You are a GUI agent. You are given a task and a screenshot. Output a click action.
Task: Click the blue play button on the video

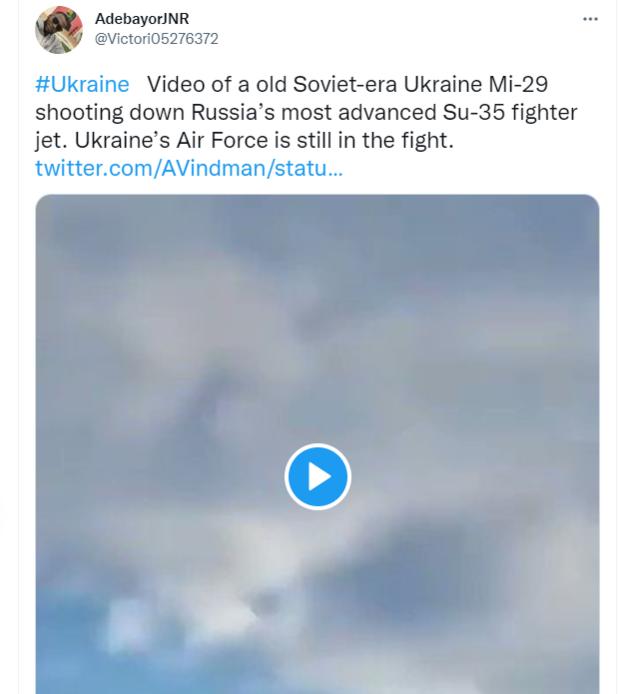317,476
